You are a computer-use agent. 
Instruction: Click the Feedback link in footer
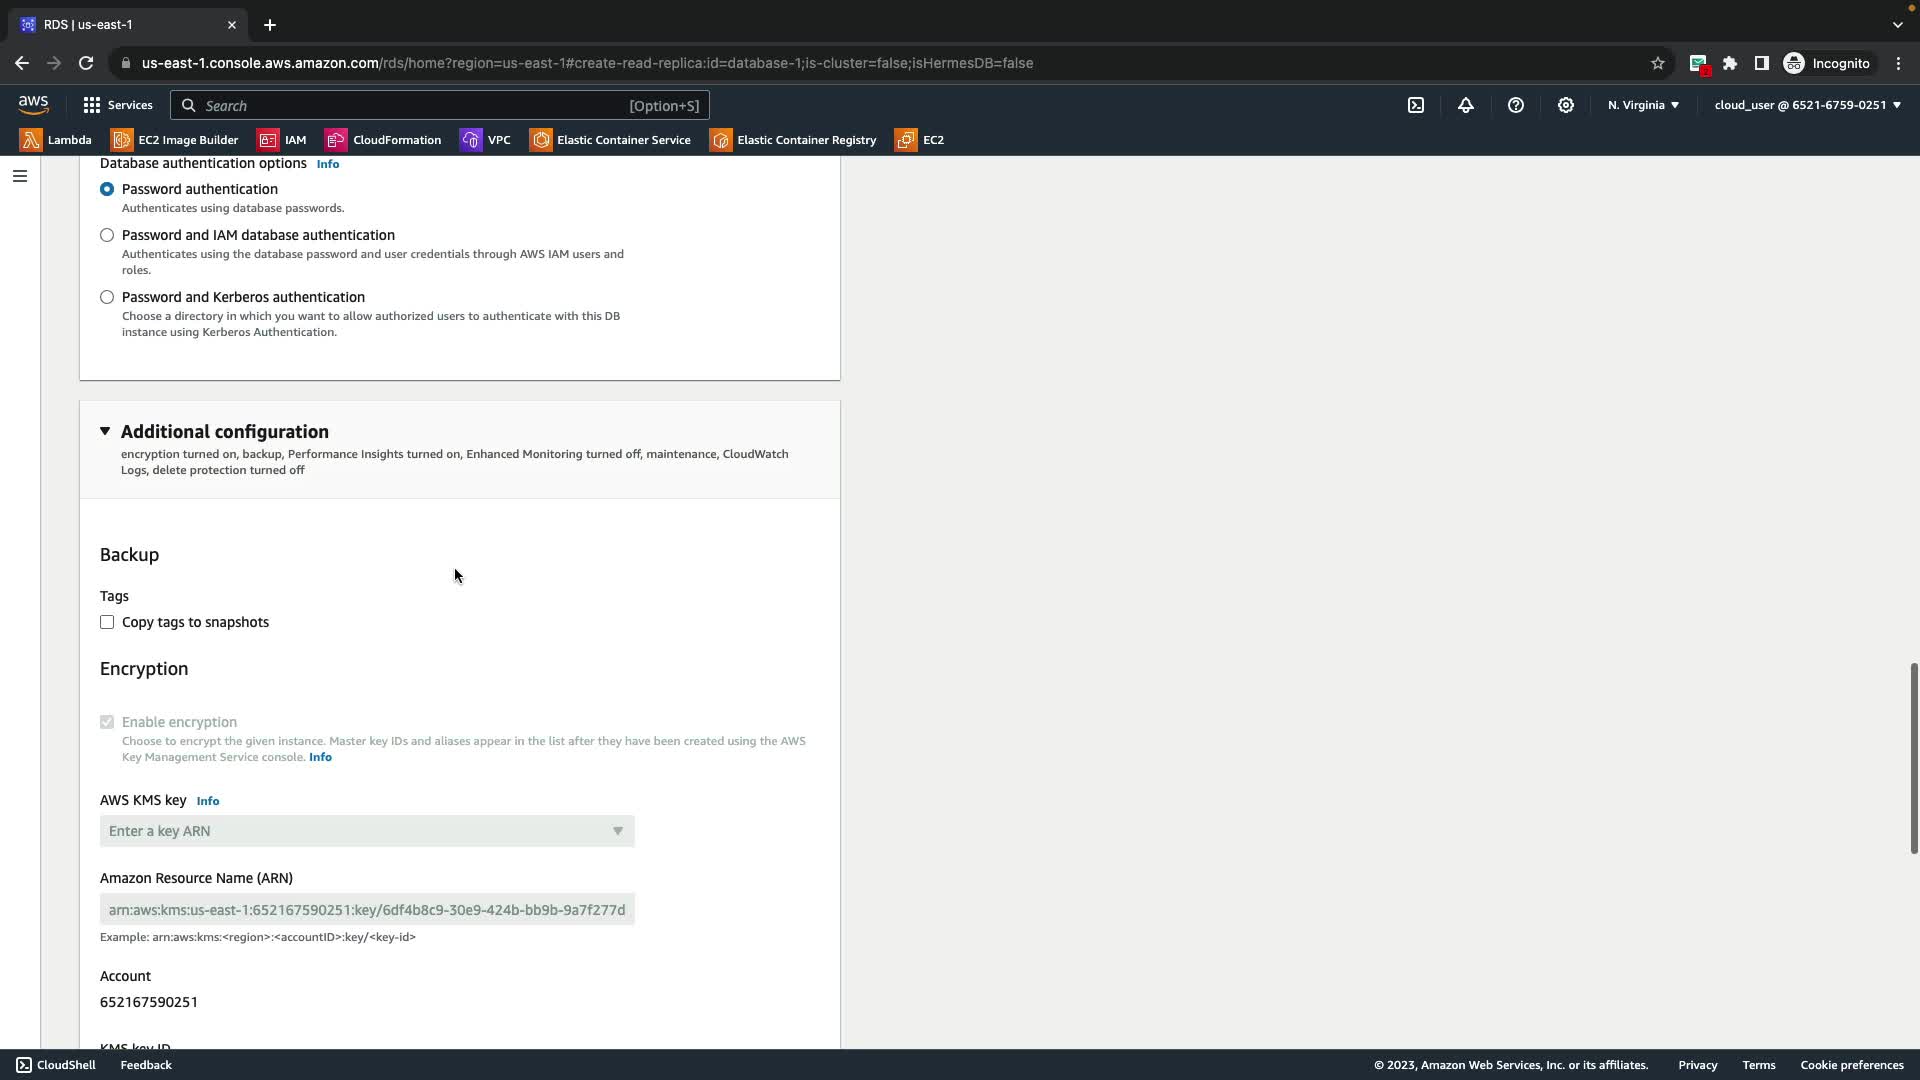(146, 1065)
